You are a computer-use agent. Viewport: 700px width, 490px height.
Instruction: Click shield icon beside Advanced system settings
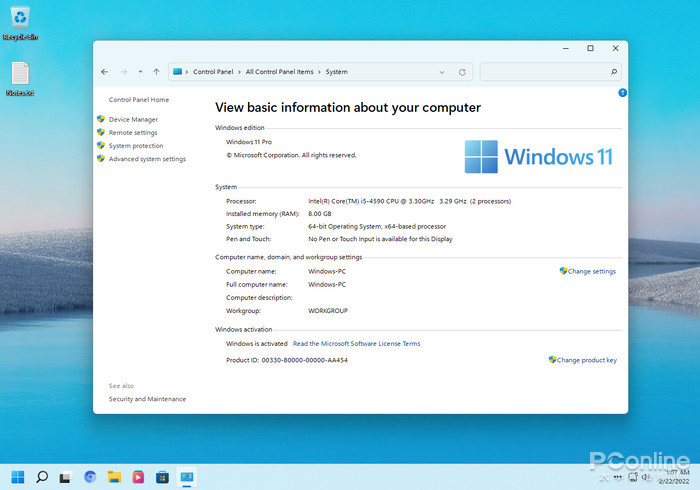[x=101, y=158]
